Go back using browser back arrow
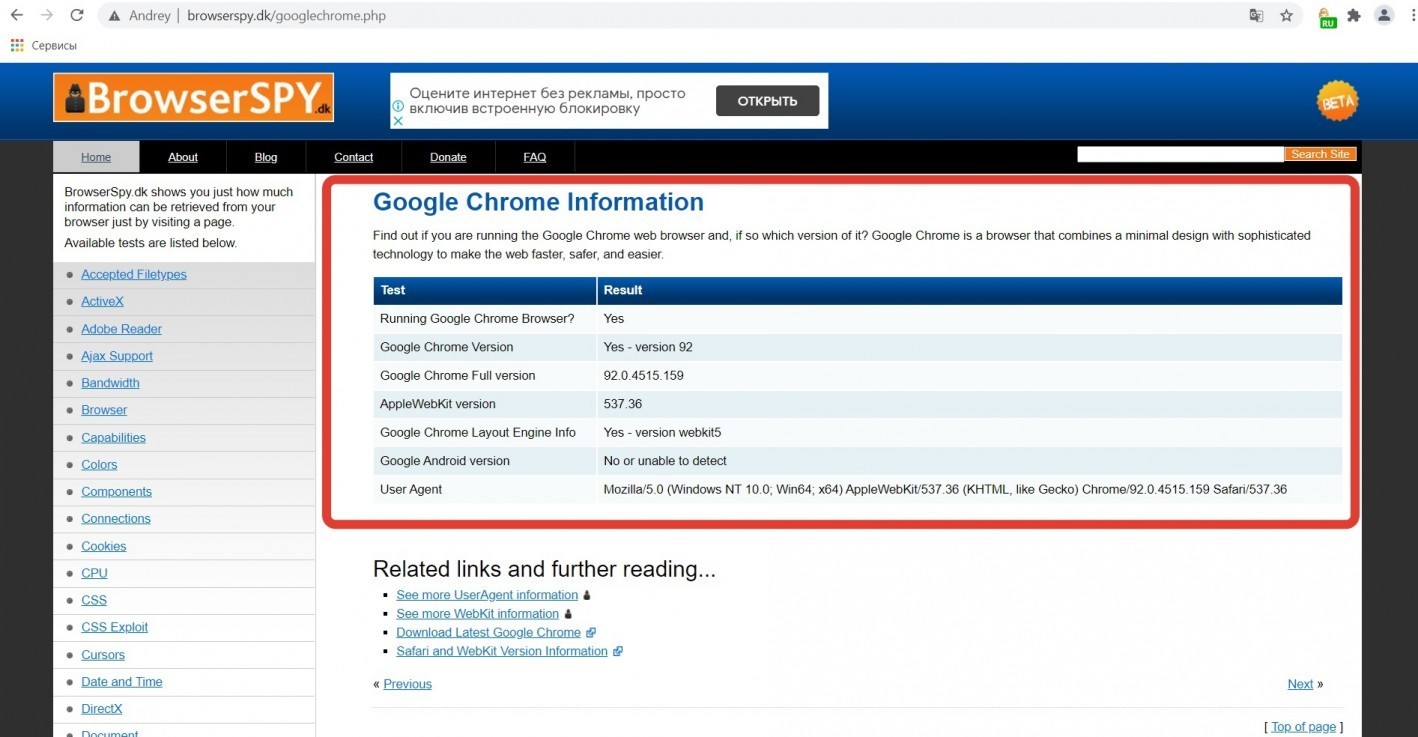Image resolution: width=1418 pixels, height=737 pixels. coord(16,16)
